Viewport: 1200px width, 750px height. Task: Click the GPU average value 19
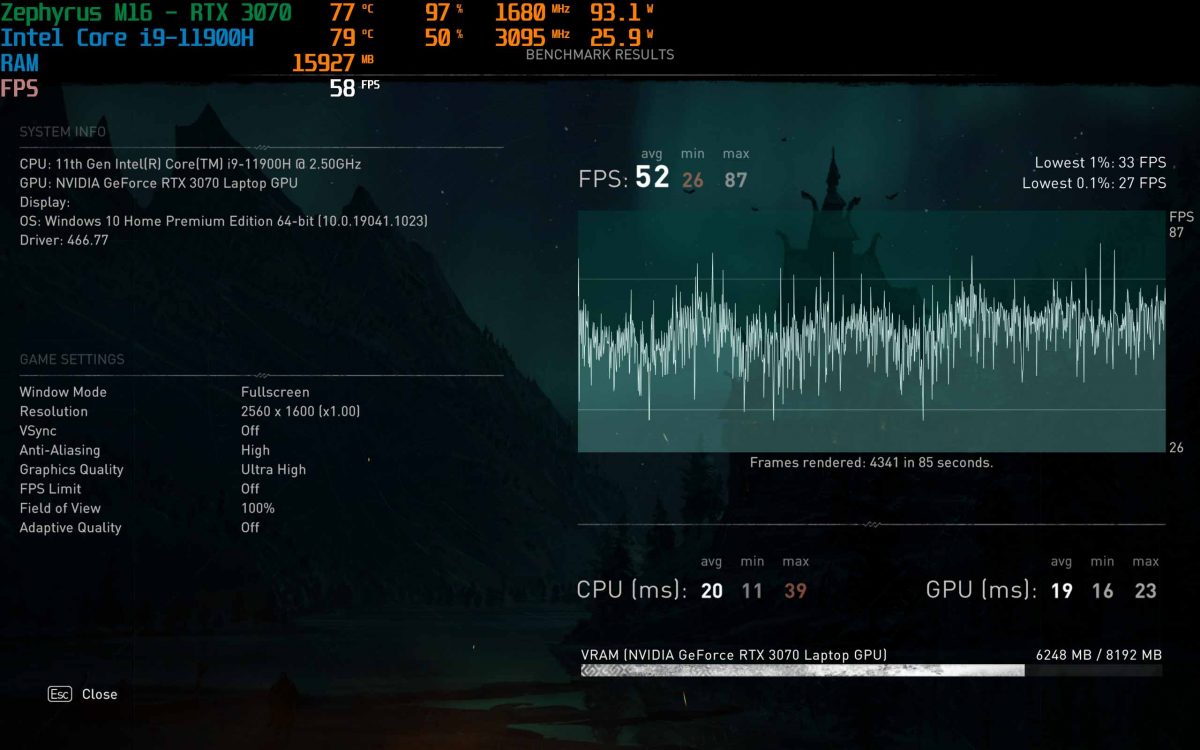pos(1062,591)
